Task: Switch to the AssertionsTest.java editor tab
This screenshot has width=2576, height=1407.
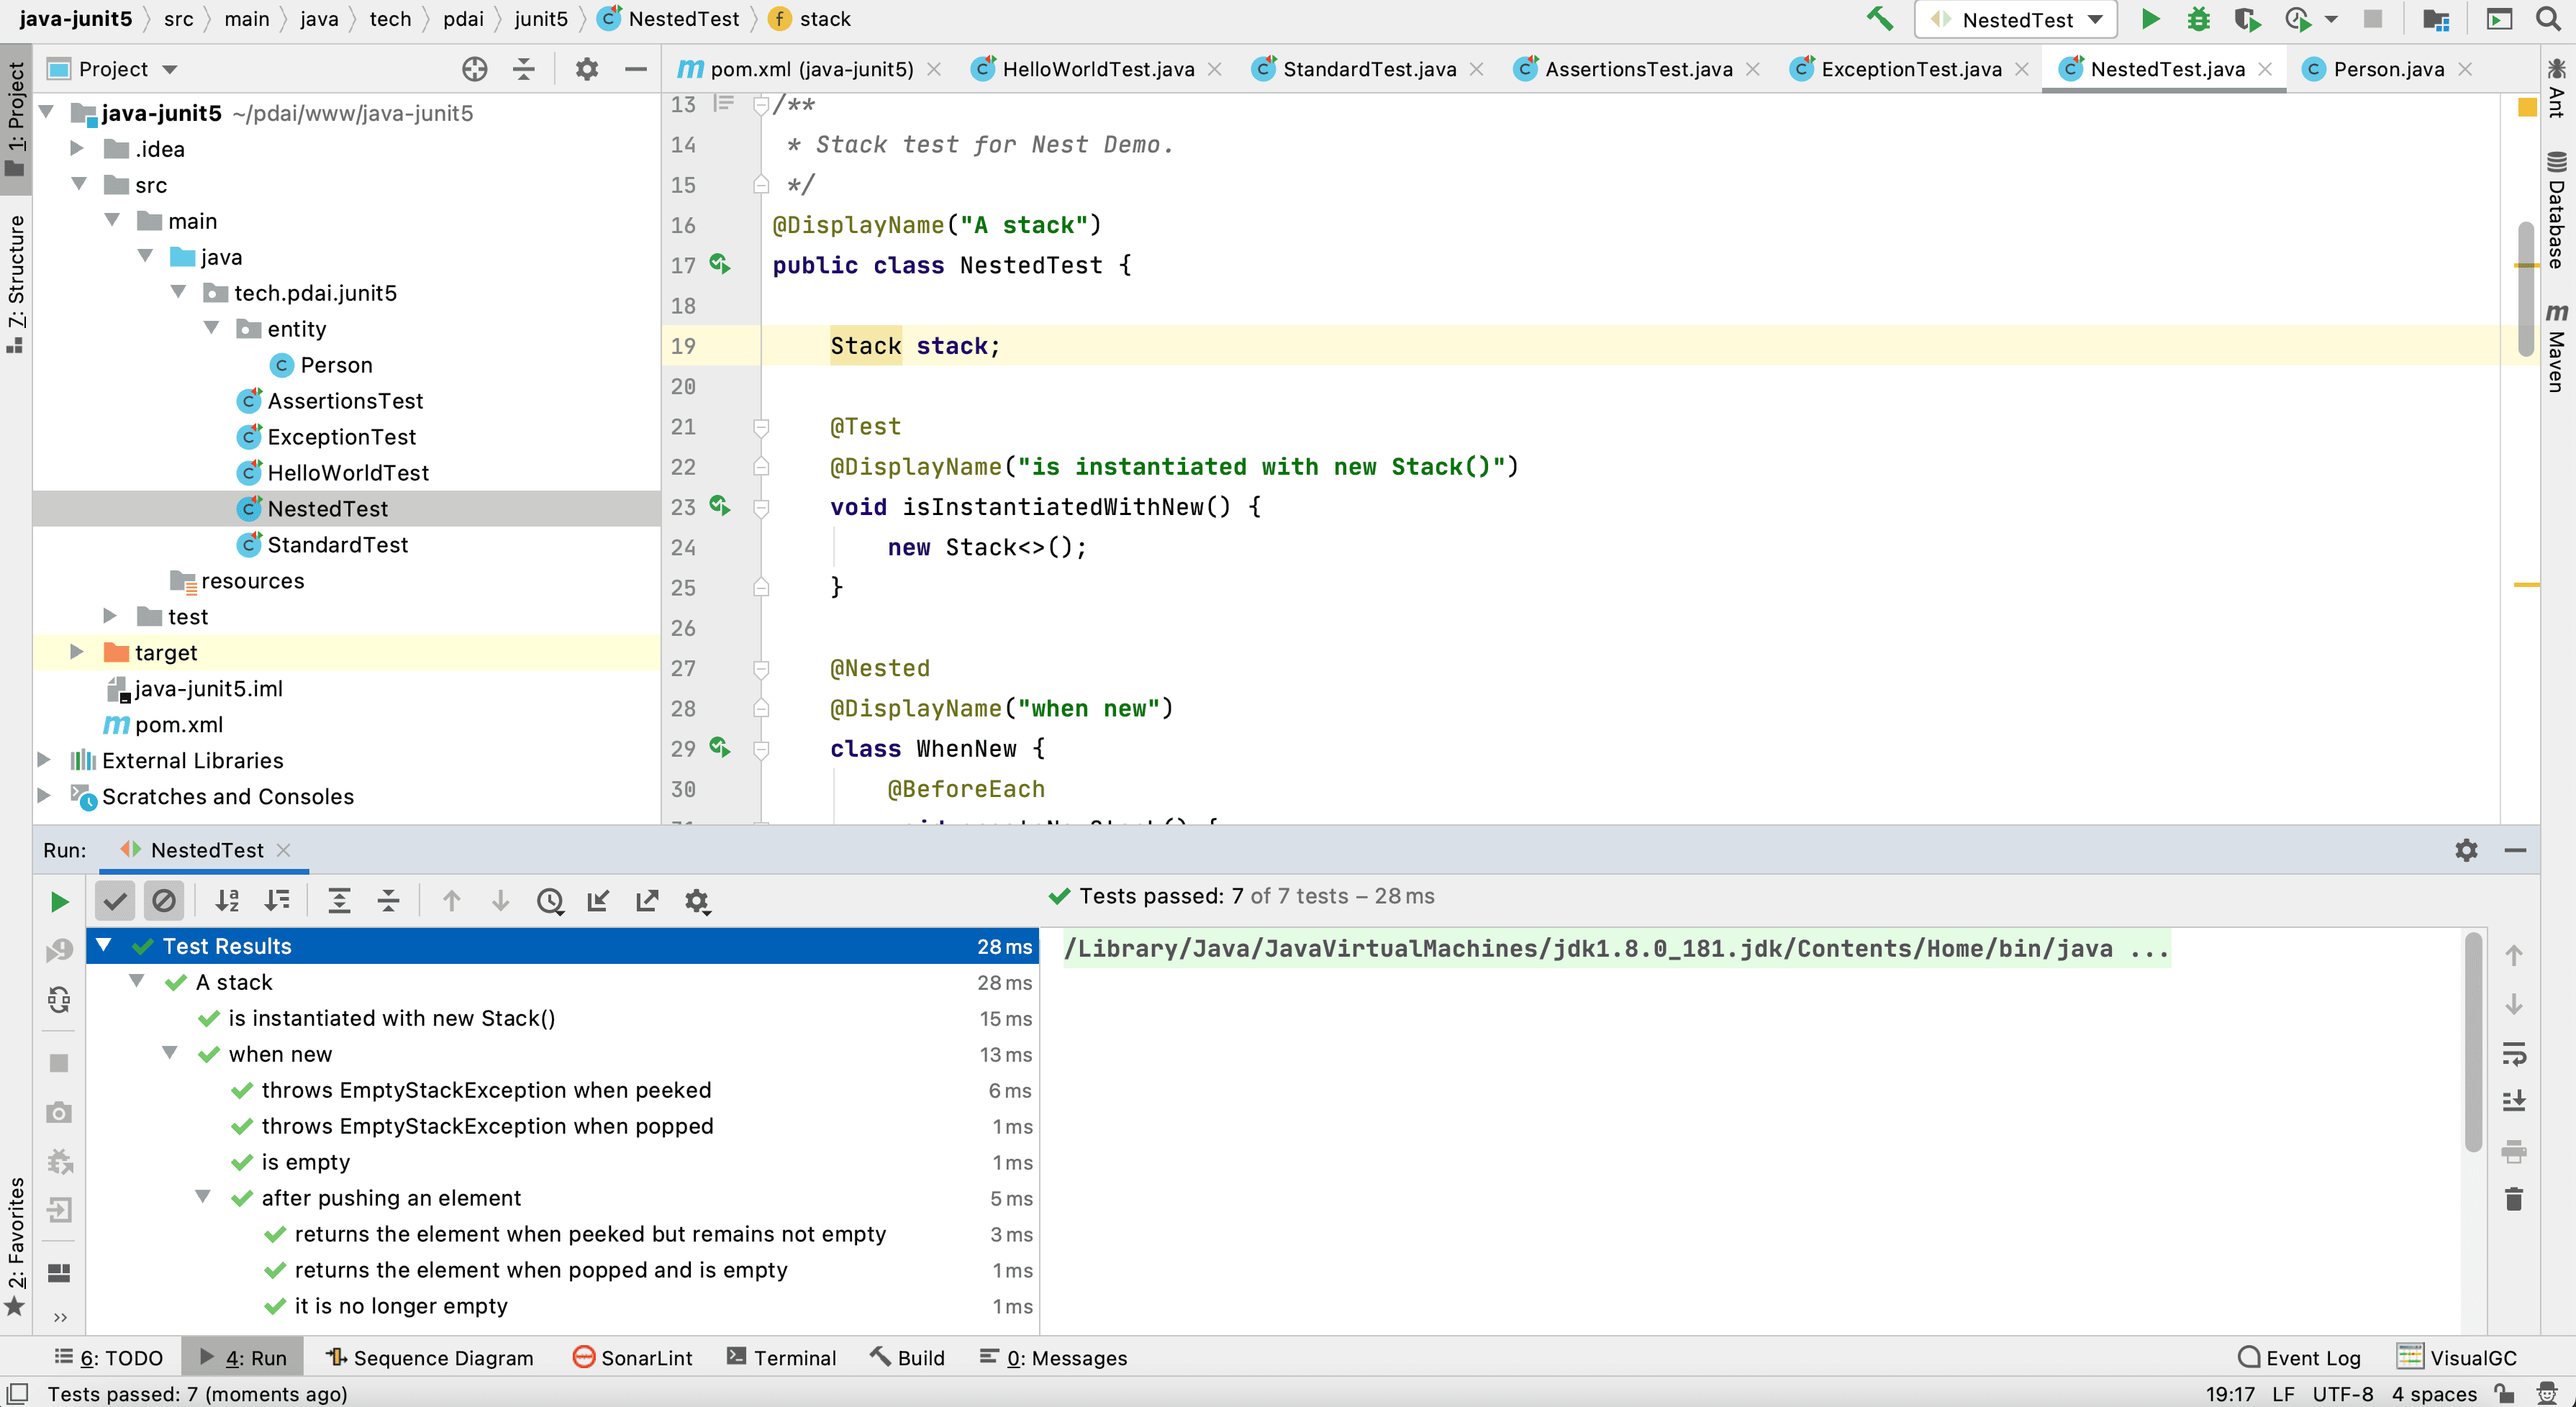Action: (x=1637, y=69)
